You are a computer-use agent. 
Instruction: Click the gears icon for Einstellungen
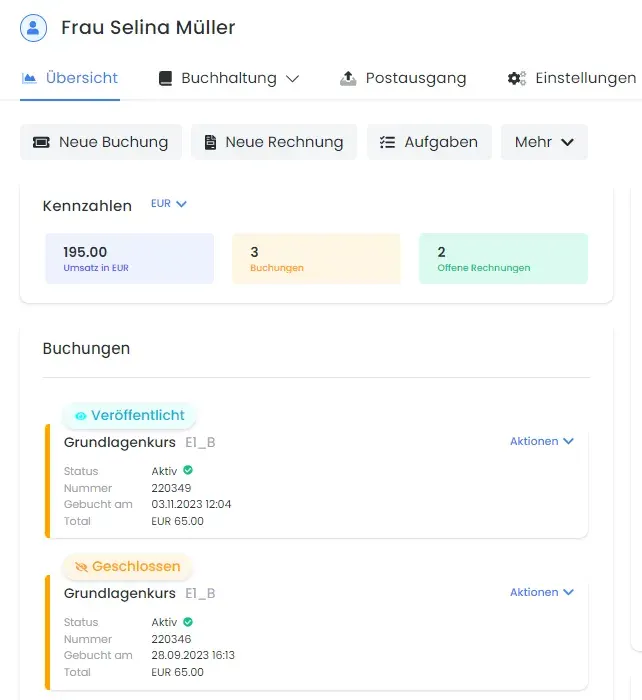point(517,78)
